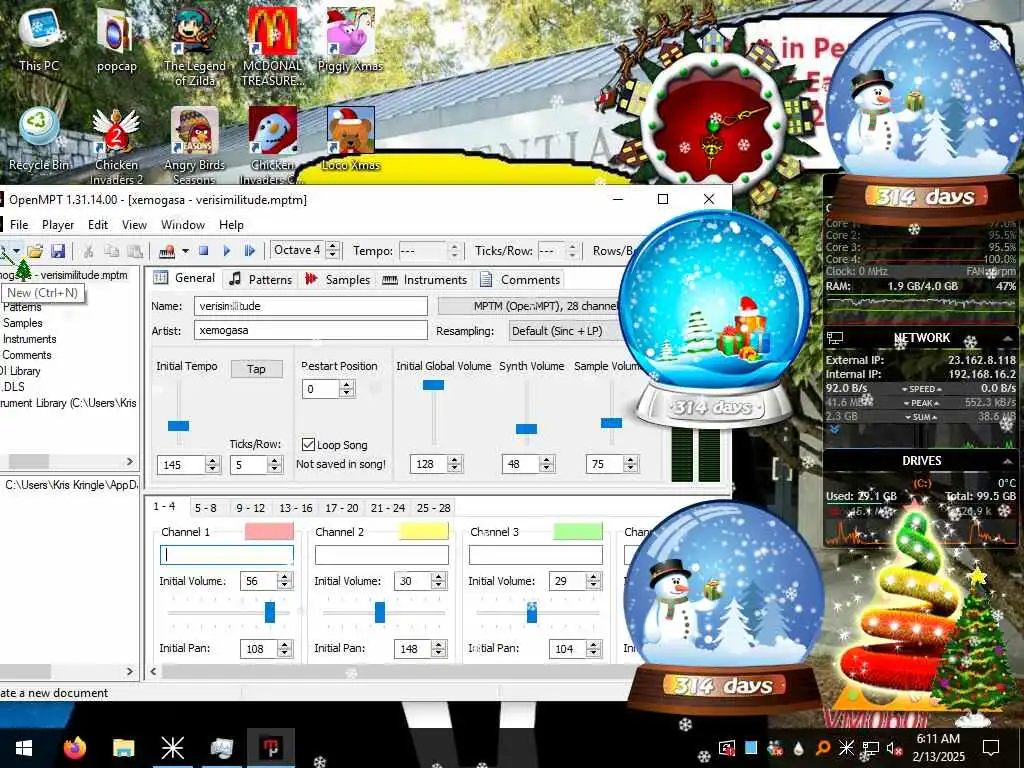This screenshot has height=768, width=1024.
Task: Toggle the Loop Song checkbox
Action: click(308, 444)
